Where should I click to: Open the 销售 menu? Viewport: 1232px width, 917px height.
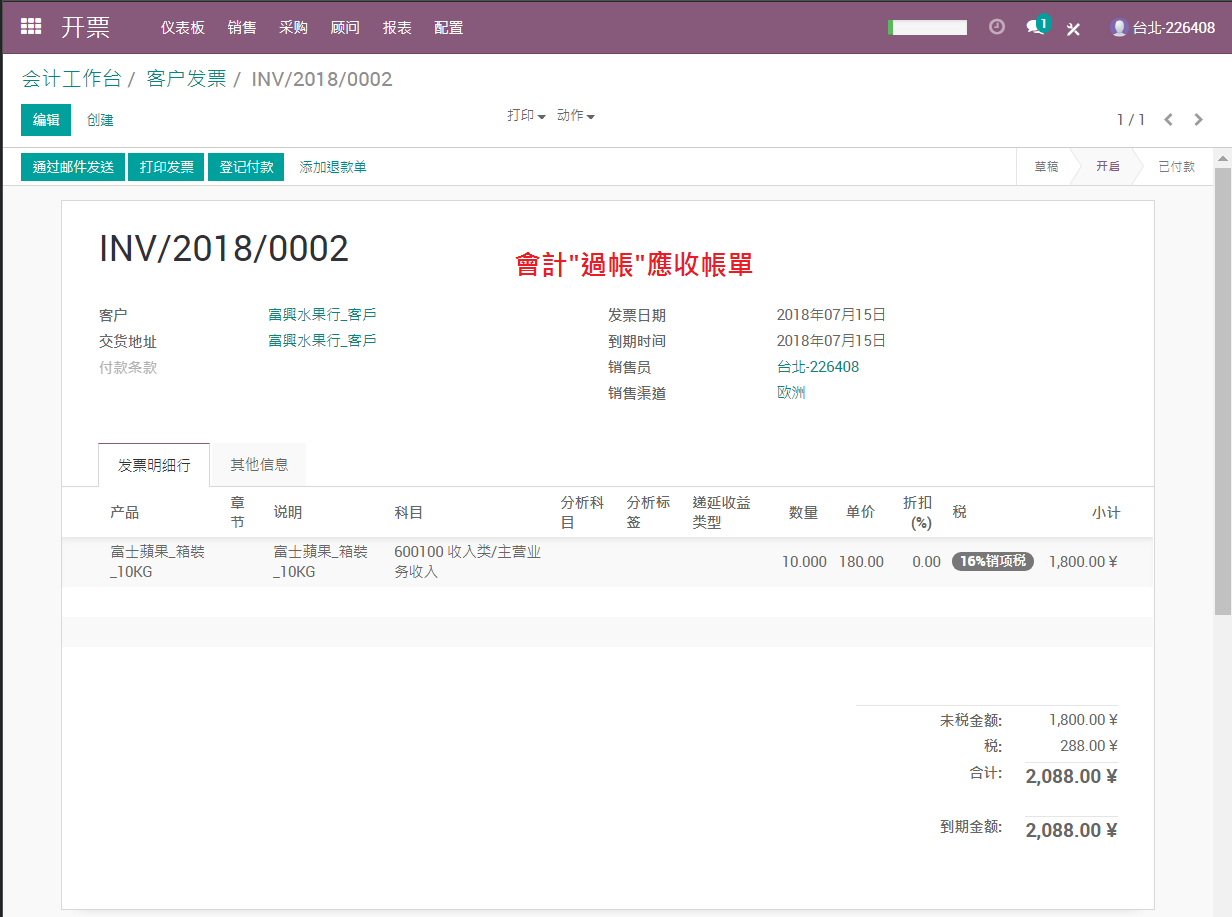click(x=242, y=28)
